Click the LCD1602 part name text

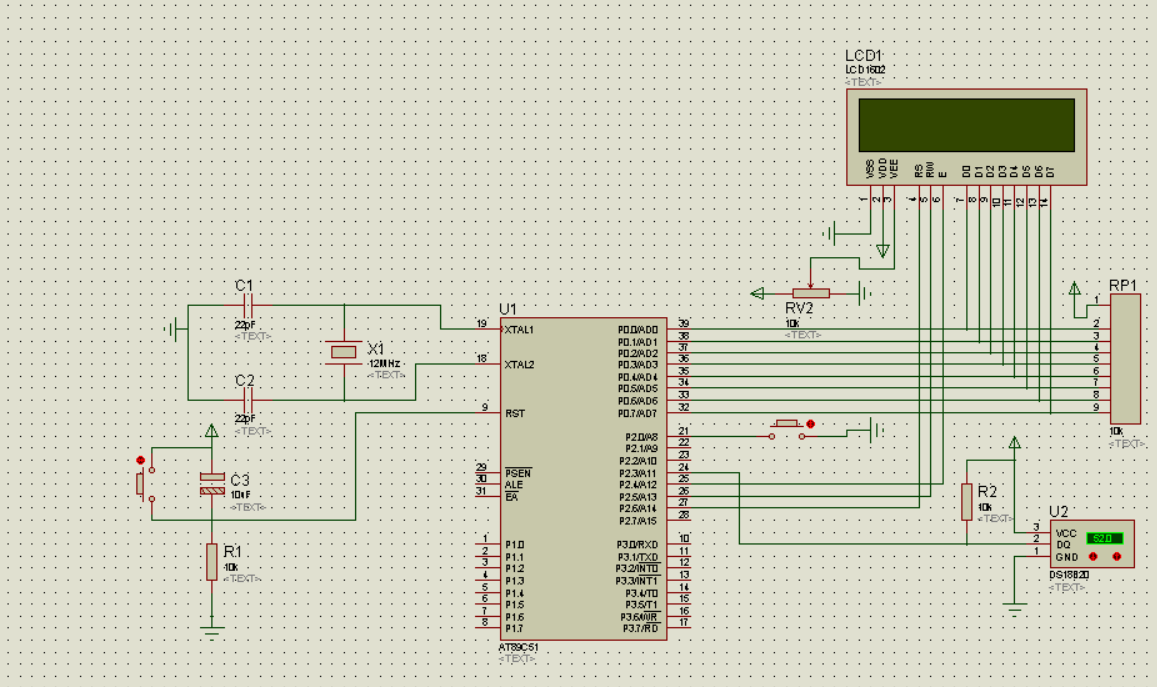coord(865,69)
